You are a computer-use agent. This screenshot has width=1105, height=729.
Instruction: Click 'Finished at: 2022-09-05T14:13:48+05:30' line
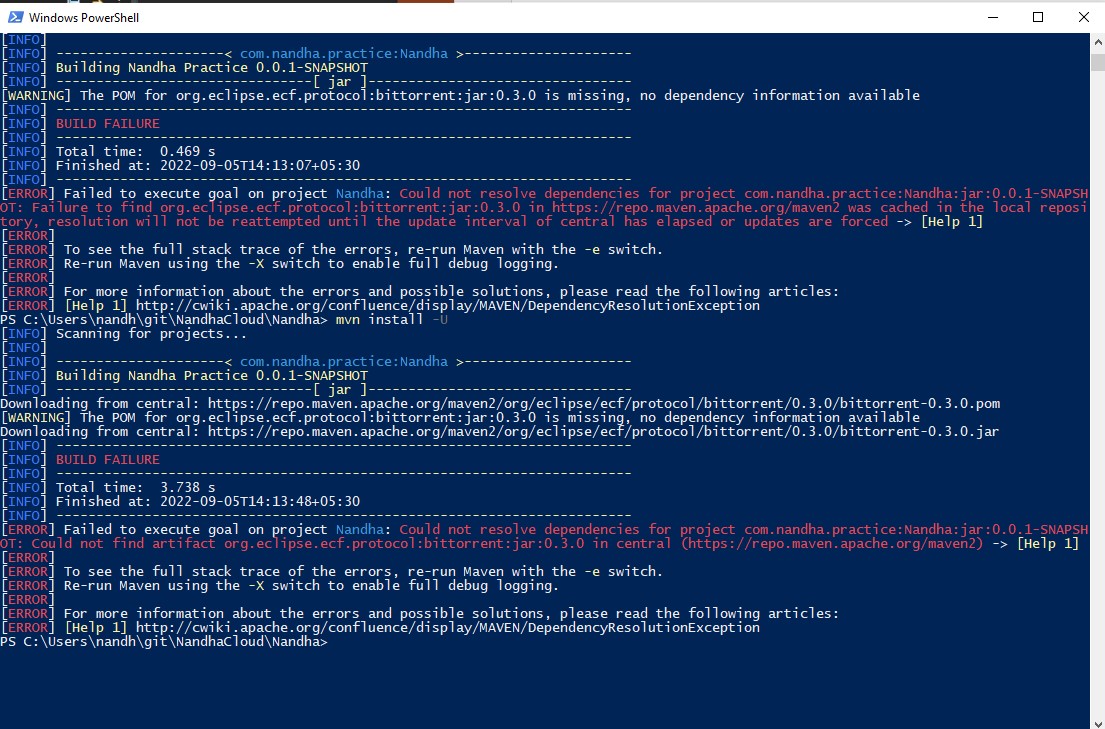click(x=208, y=501)
